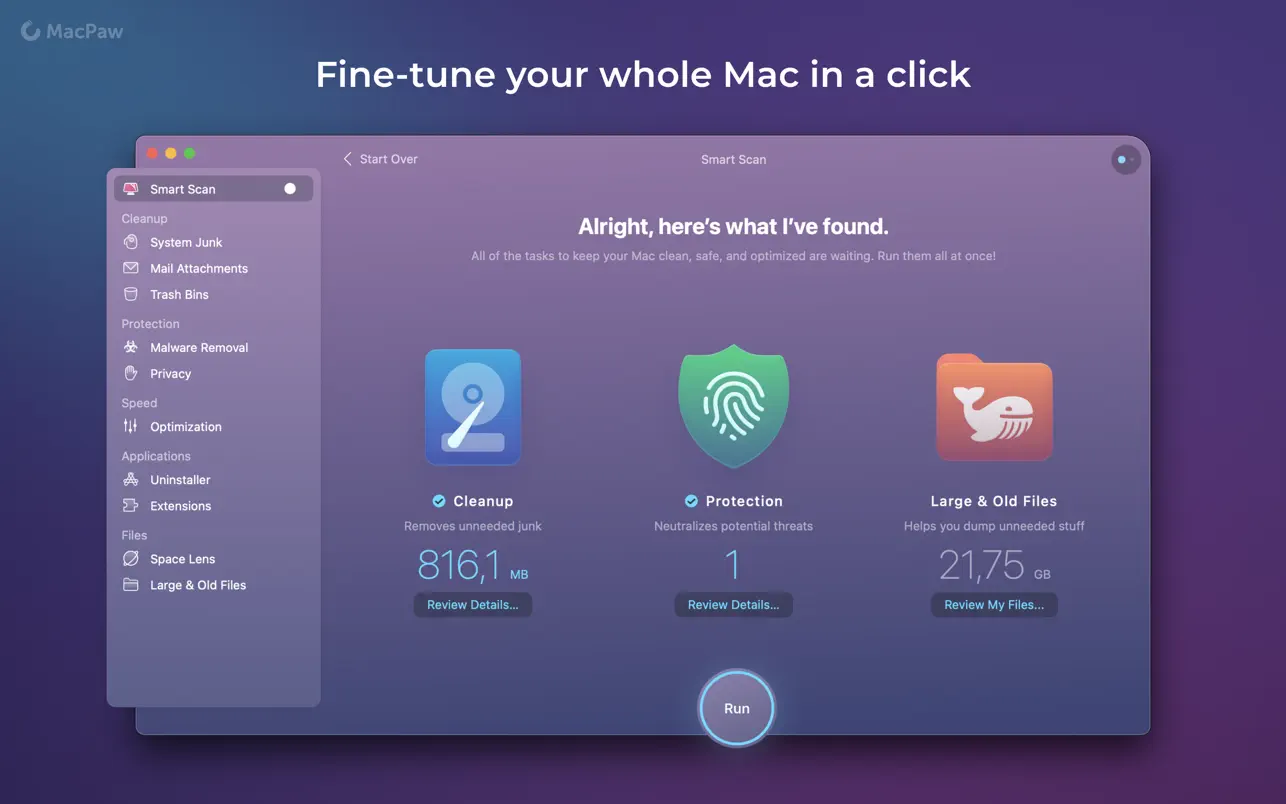
Task: Select the Trash Bins icon
Action: pyautogui.click(x=130, y=294)
